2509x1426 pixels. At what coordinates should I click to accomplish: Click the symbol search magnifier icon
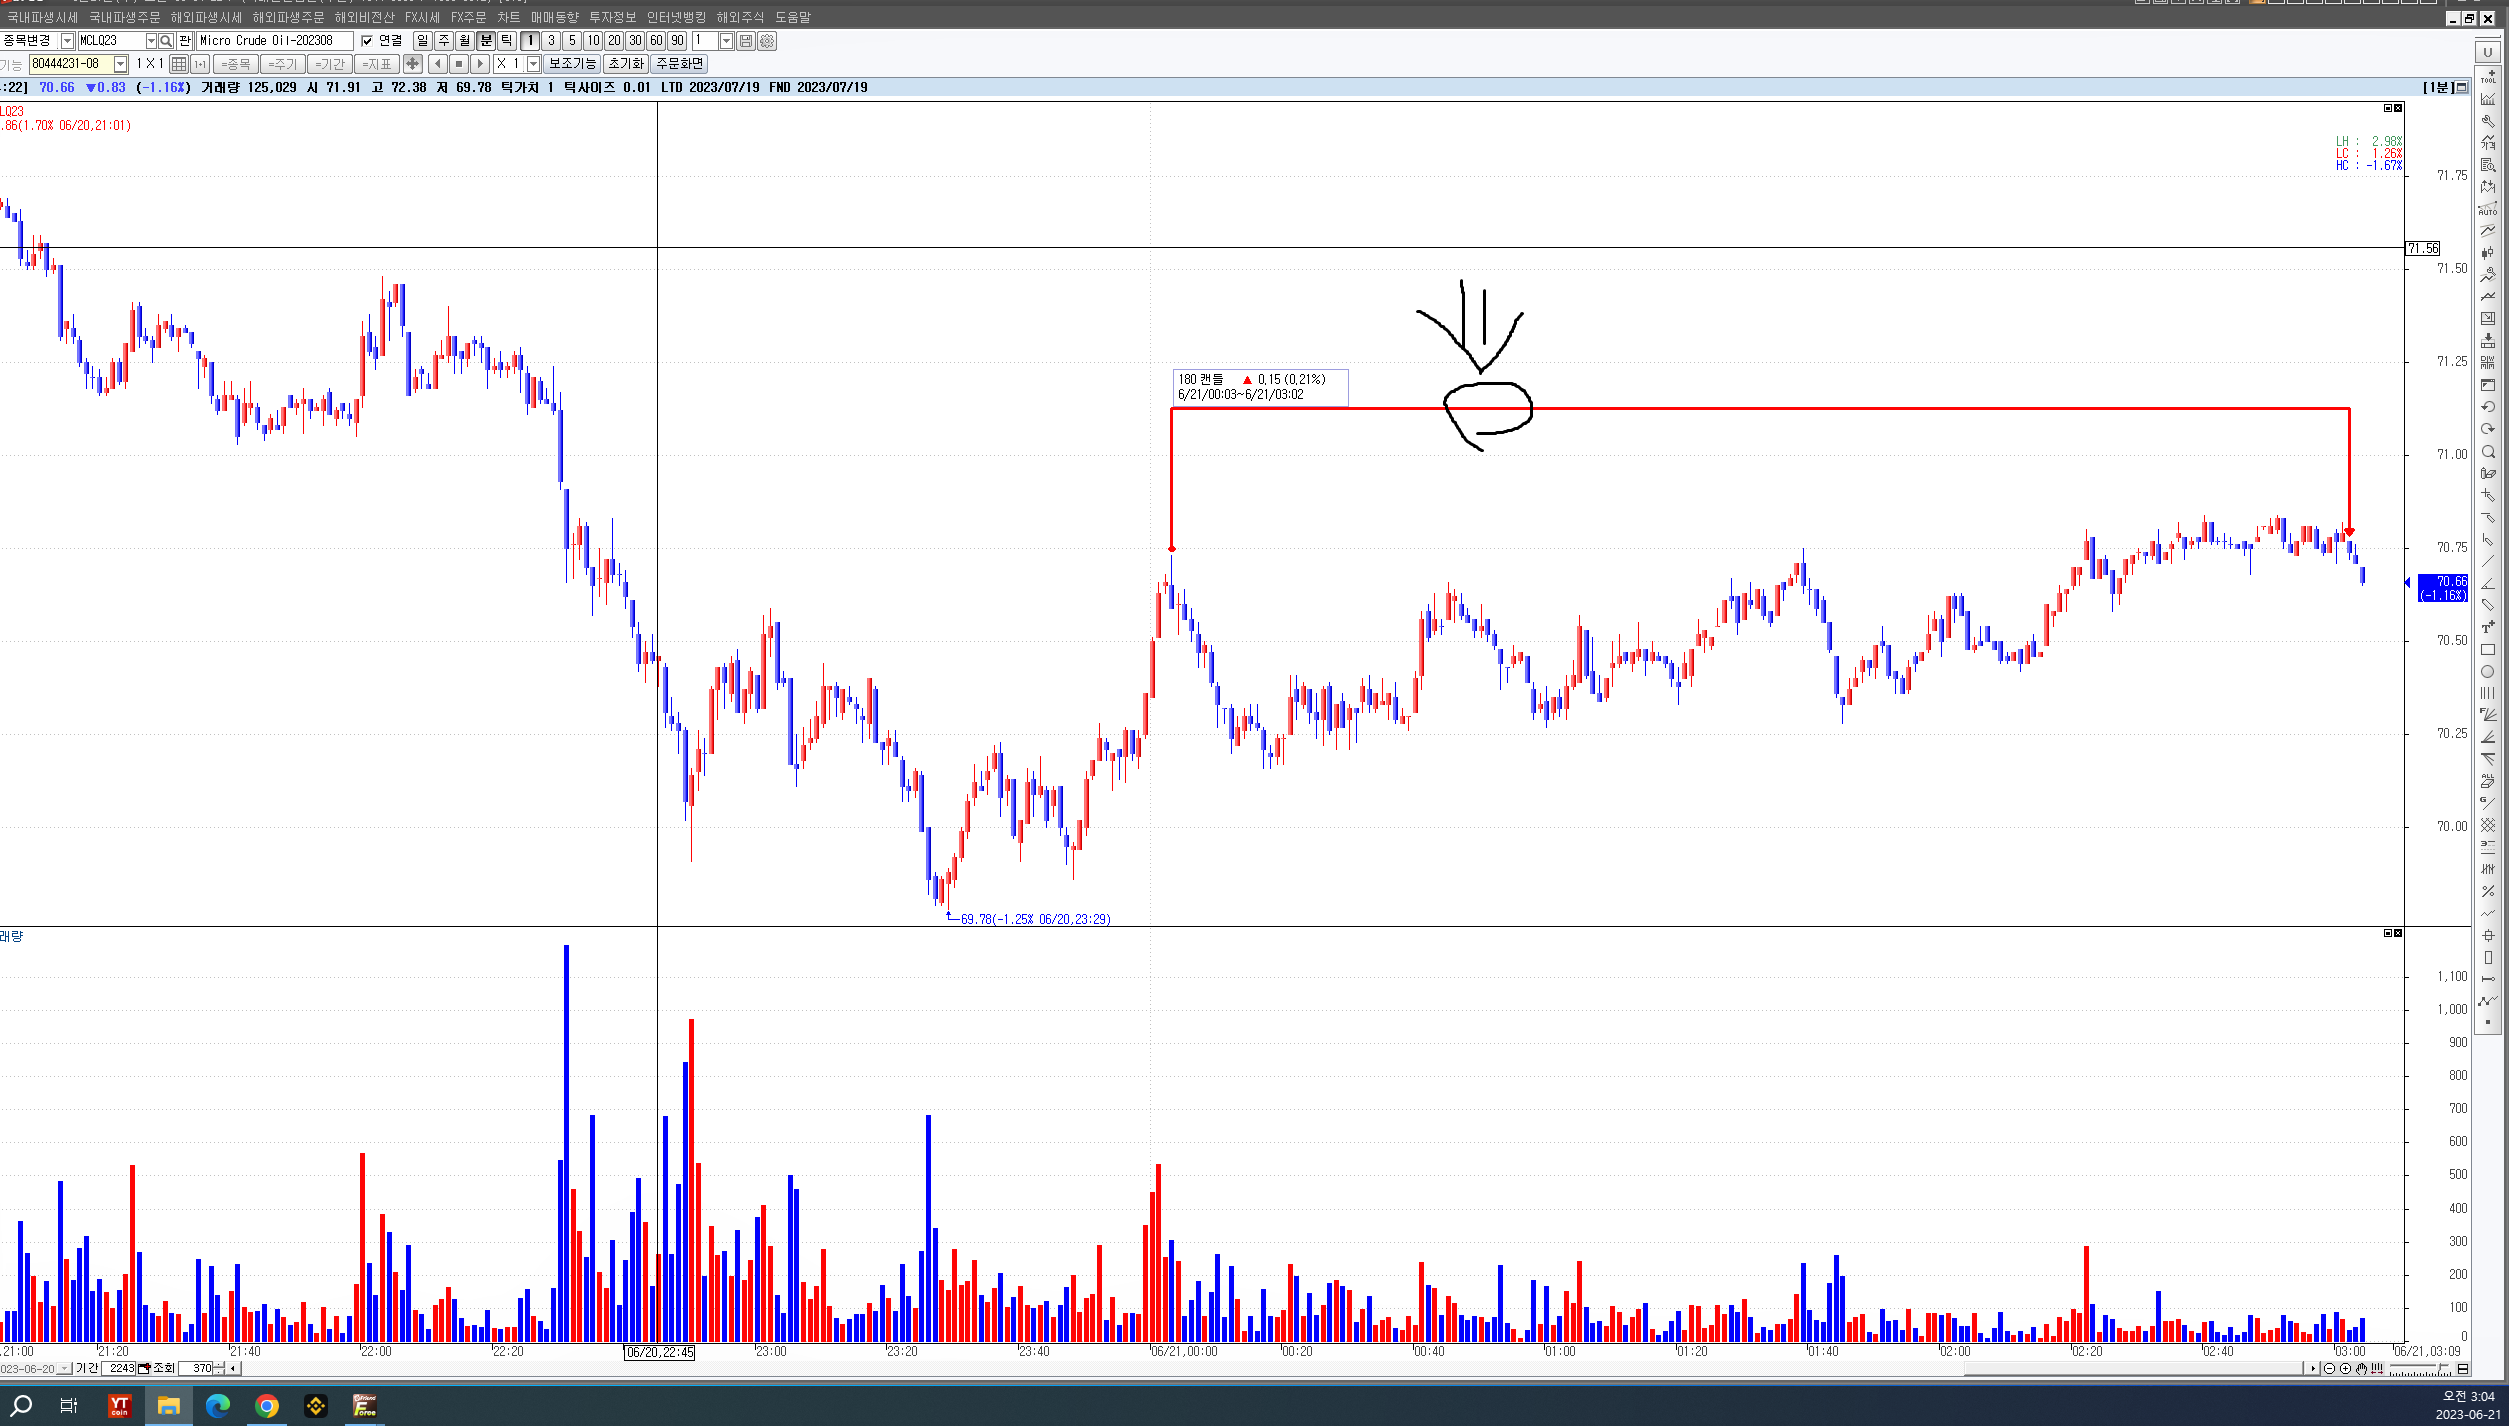point(166,41)
